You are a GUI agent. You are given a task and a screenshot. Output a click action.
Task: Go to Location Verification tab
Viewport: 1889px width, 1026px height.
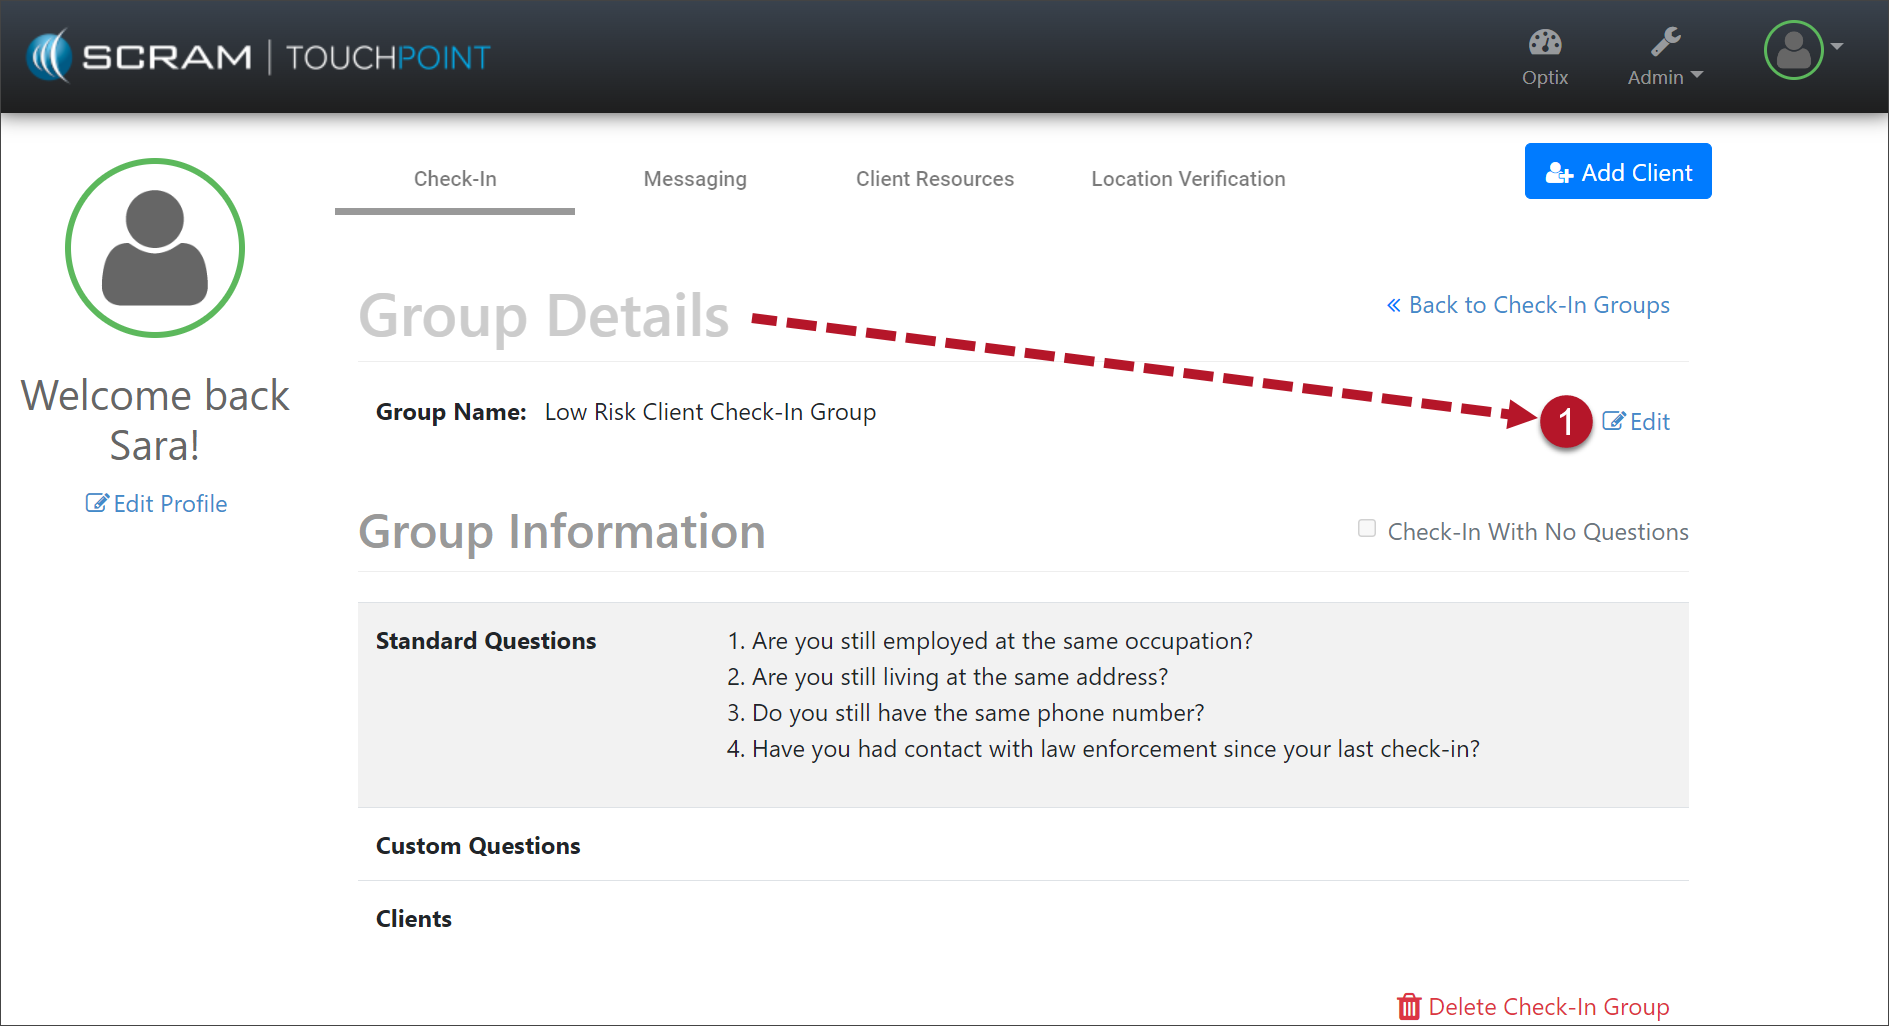[x=1188, y=179]
